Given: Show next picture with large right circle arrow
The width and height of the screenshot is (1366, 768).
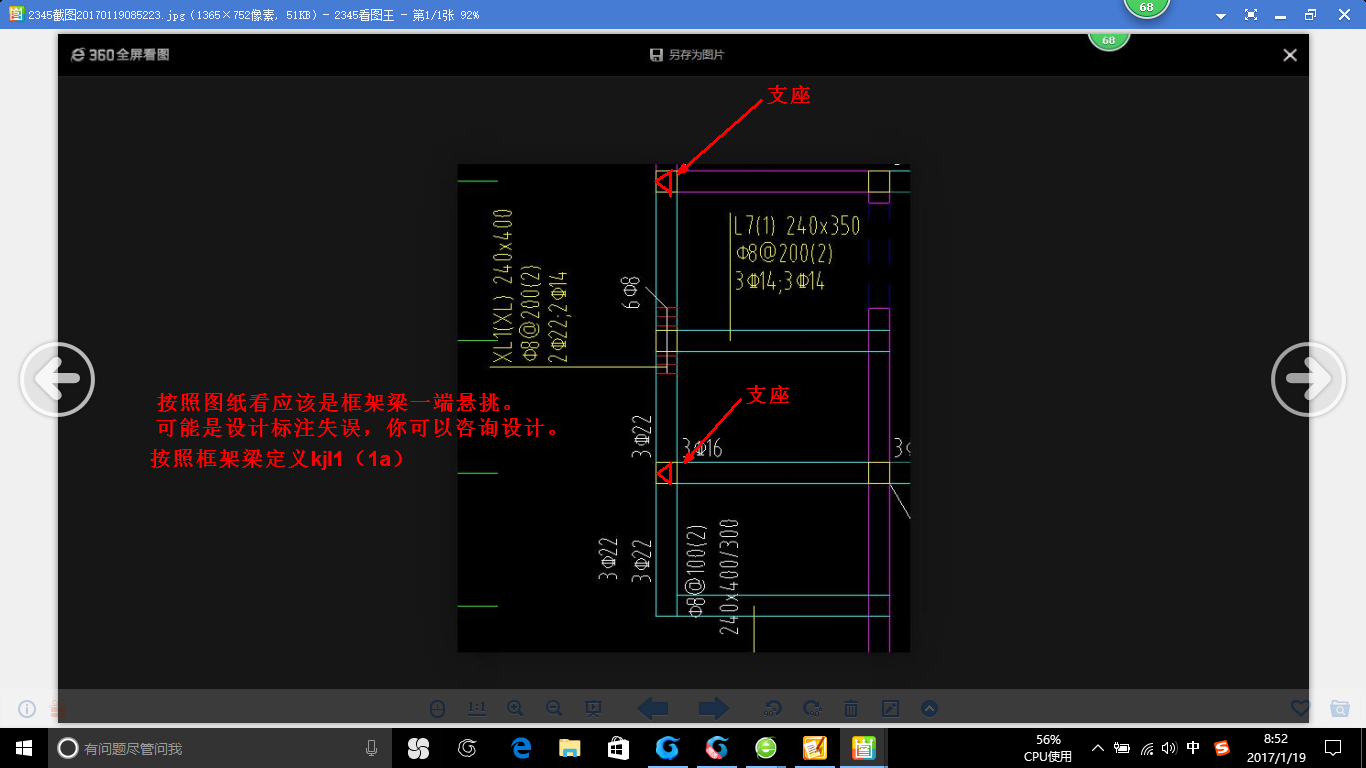Looking at the screenshot, I should click(x=1308, y=380).
